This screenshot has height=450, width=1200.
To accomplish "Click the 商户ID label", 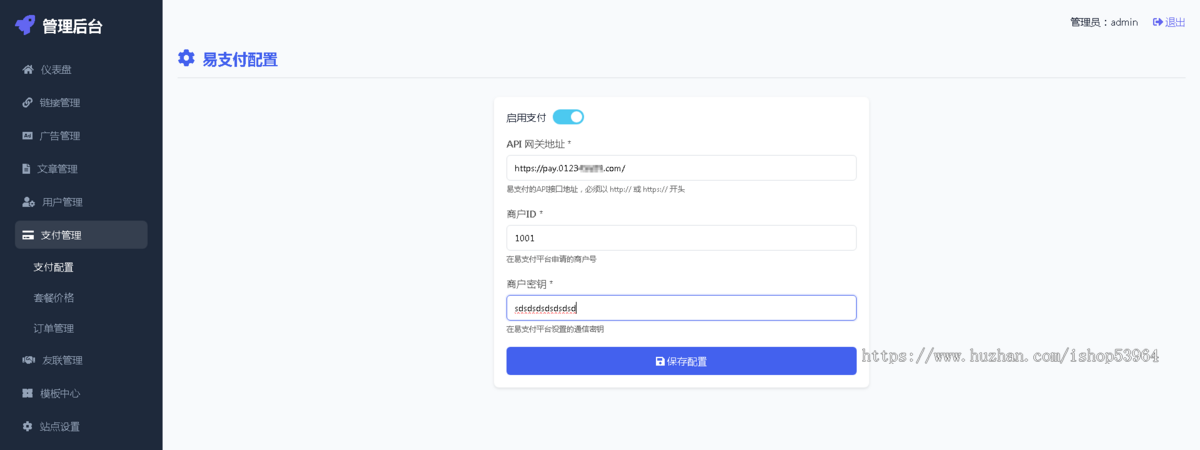I will point(524,214).
